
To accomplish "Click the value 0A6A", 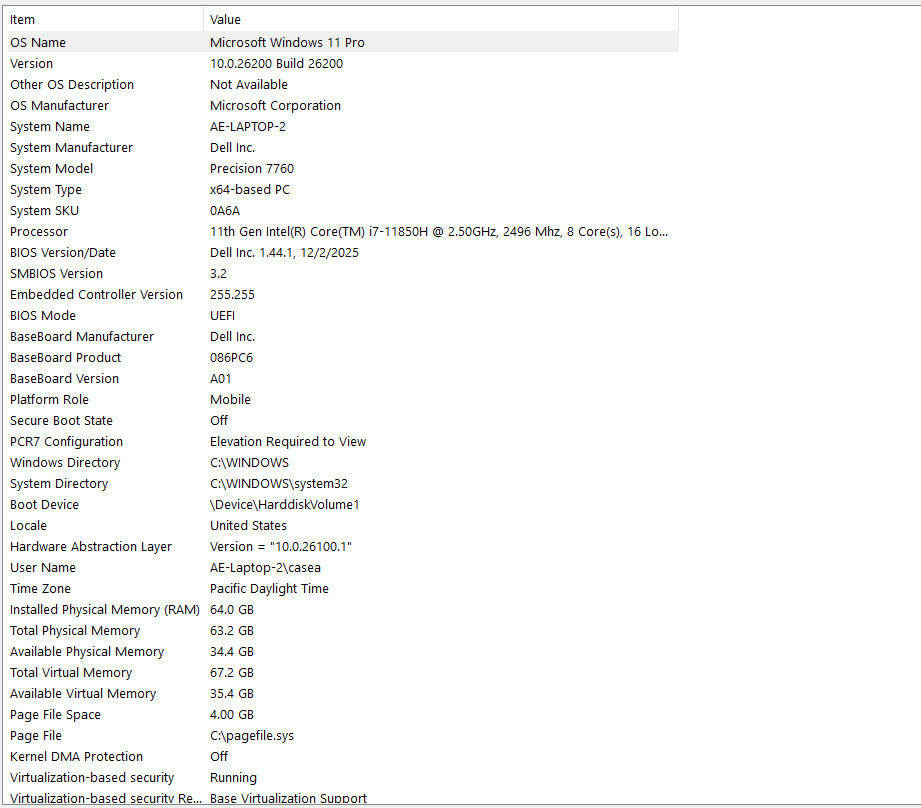I will pyautogui.click(x=225, y=211).
